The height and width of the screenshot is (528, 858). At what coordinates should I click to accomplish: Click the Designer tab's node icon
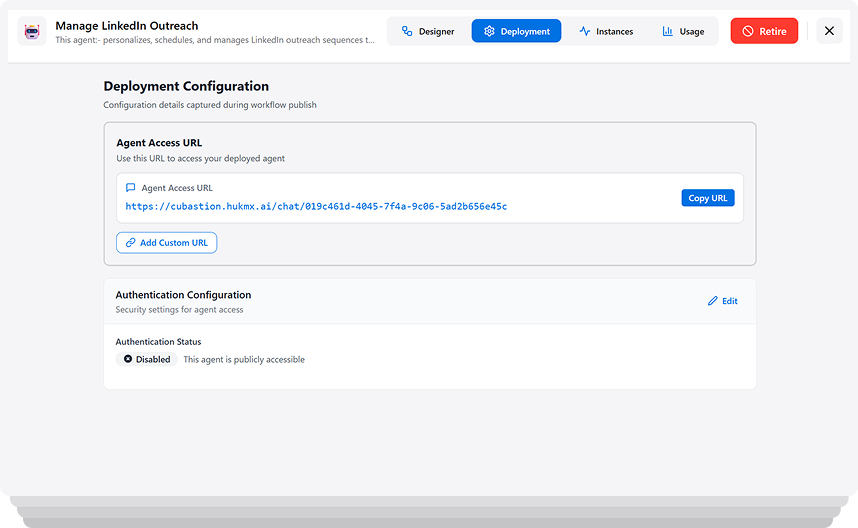(x=407, y=31)
